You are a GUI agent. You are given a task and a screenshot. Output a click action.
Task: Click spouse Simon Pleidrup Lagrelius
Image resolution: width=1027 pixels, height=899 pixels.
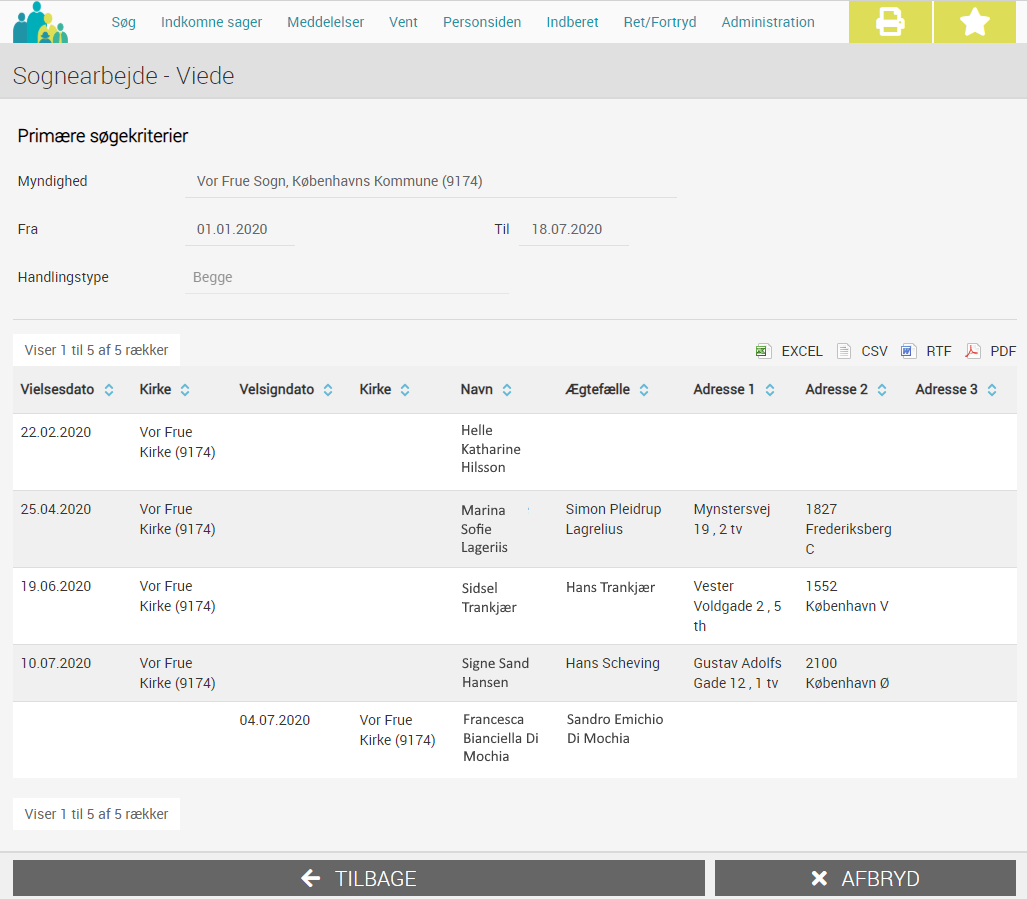point(614,519)
